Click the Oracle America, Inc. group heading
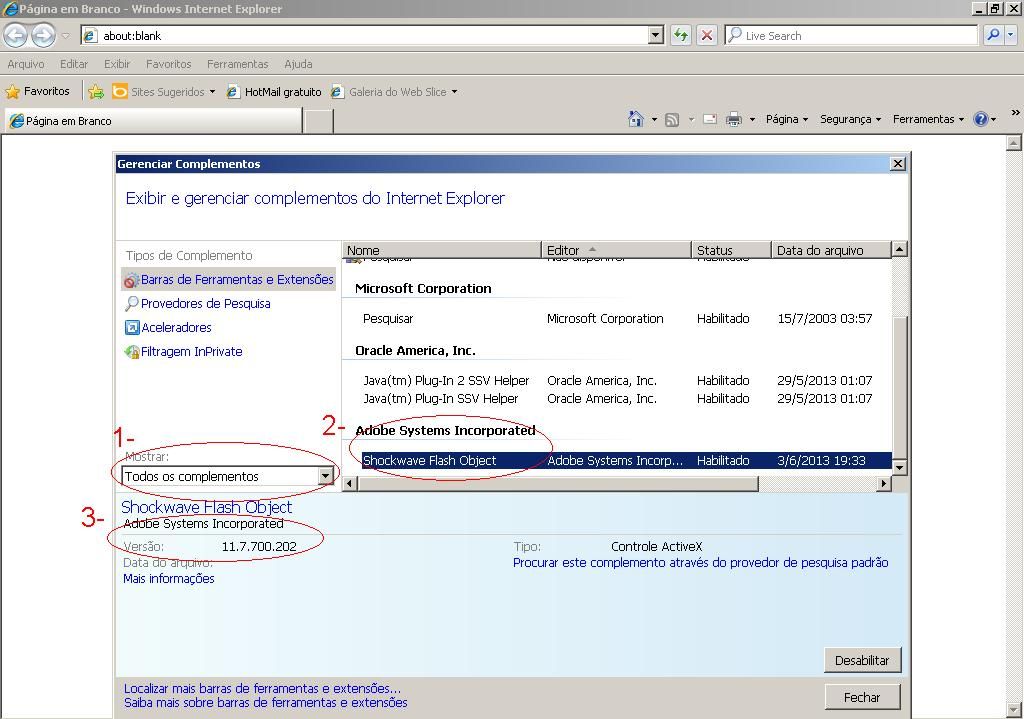 (415, 351)
